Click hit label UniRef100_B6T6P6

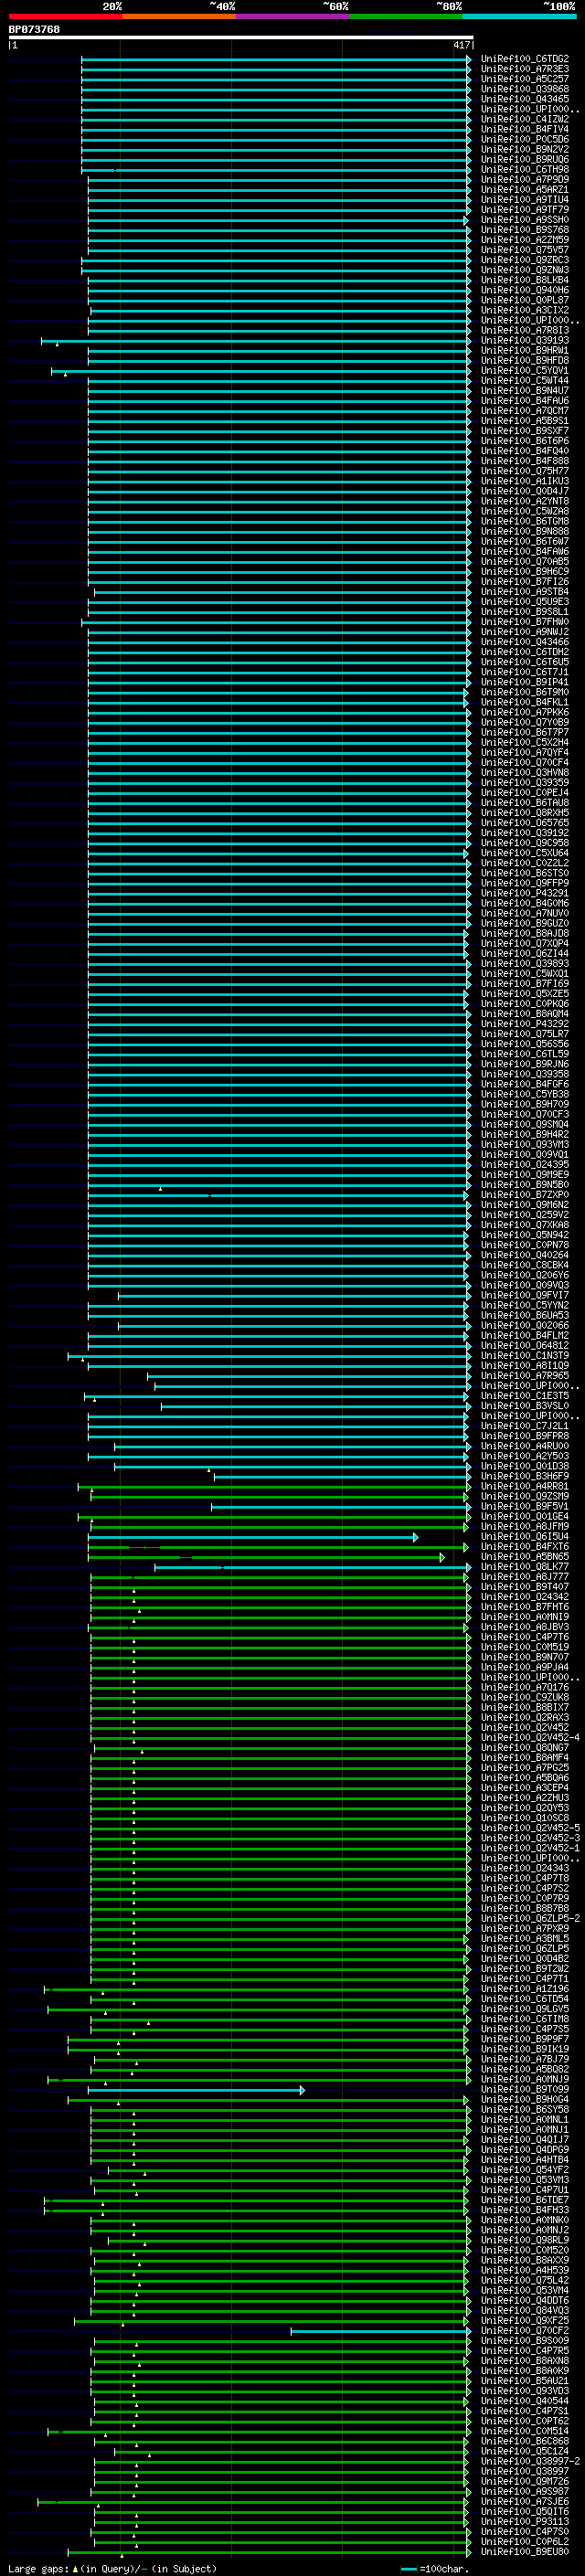[524, 441]
